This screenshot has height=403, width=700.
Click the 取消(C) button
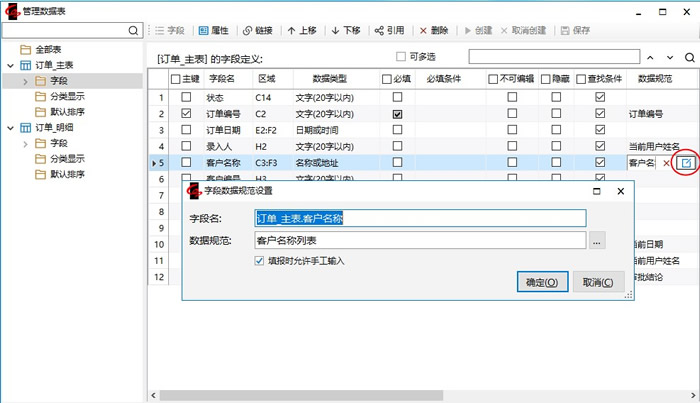pos(599,282)
